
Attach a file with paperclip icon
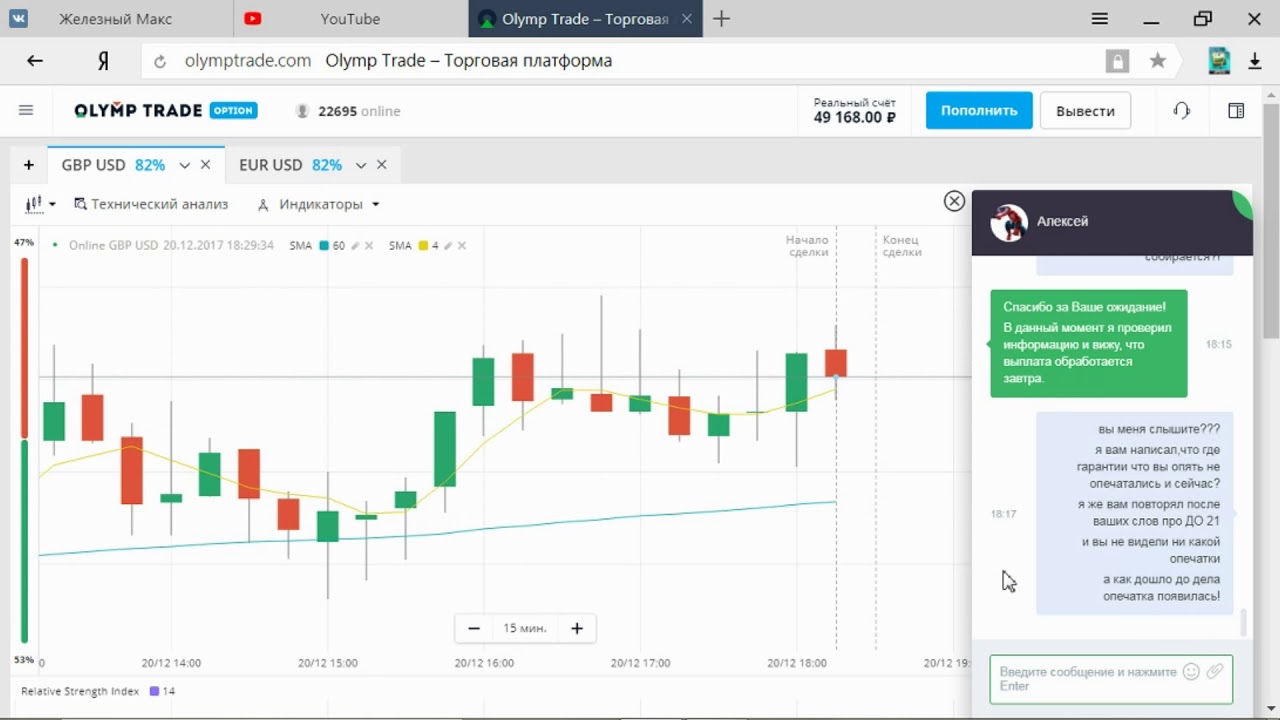point(1215,672)
